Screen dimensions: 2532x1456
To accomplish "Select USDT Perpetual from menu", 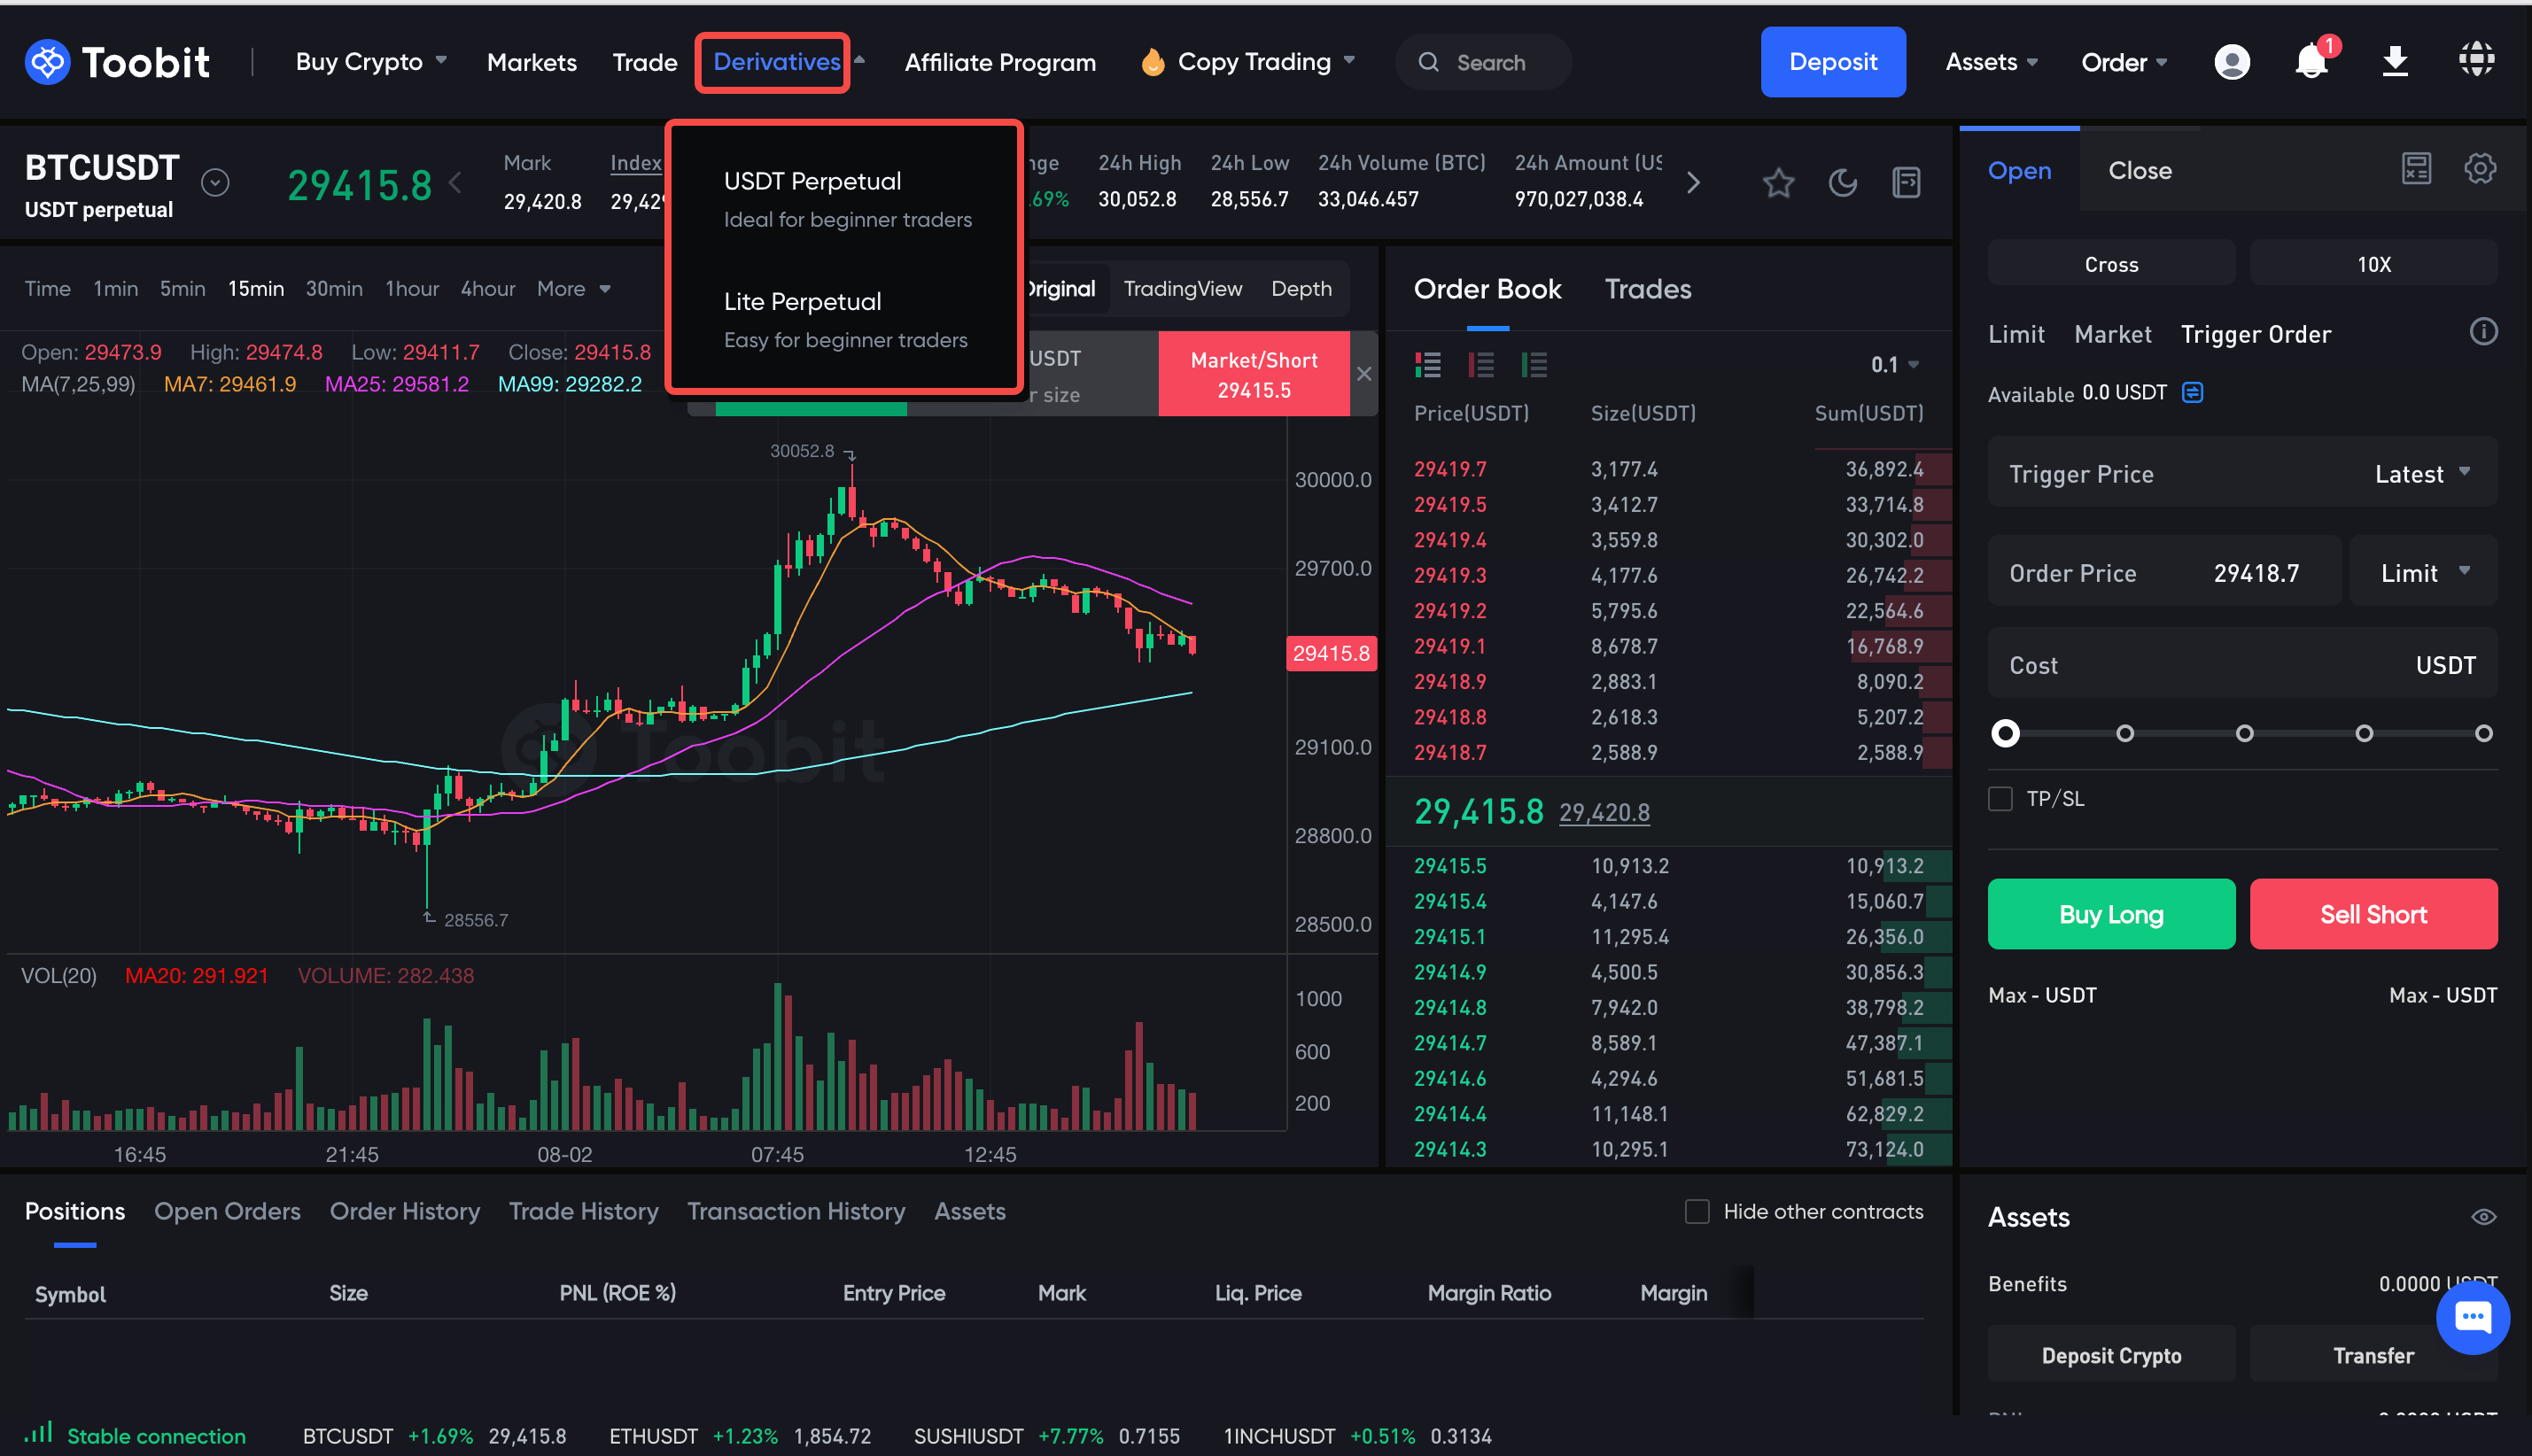I will [x=845, y=199].
